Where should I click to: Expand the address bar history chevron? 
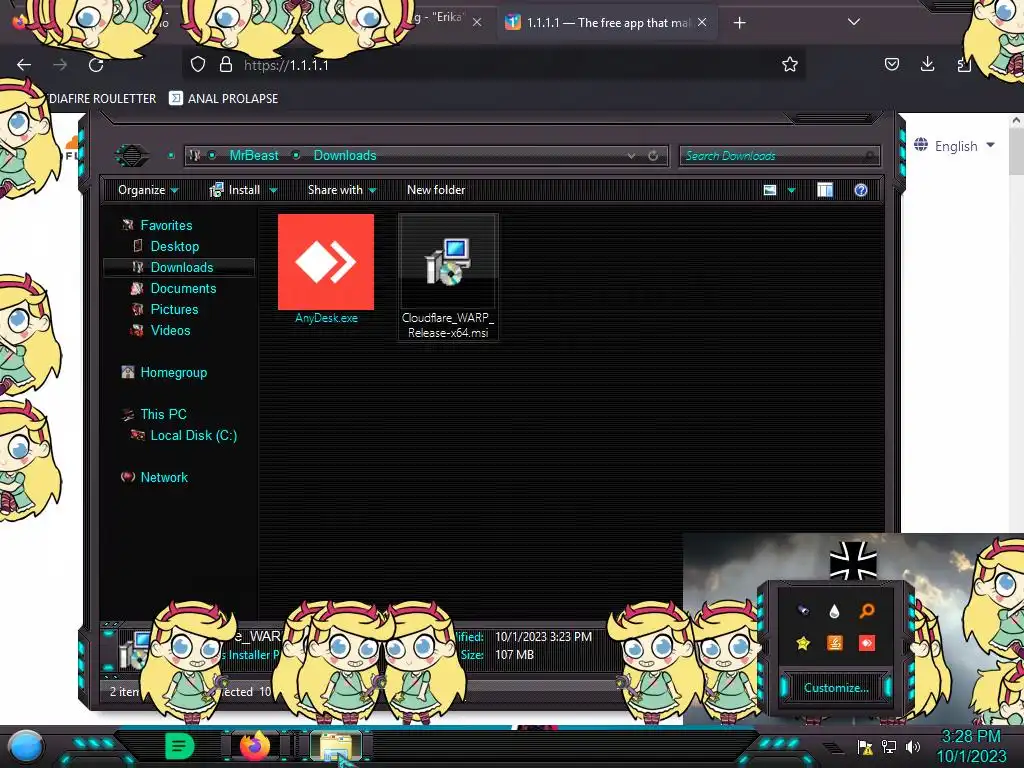631,156
